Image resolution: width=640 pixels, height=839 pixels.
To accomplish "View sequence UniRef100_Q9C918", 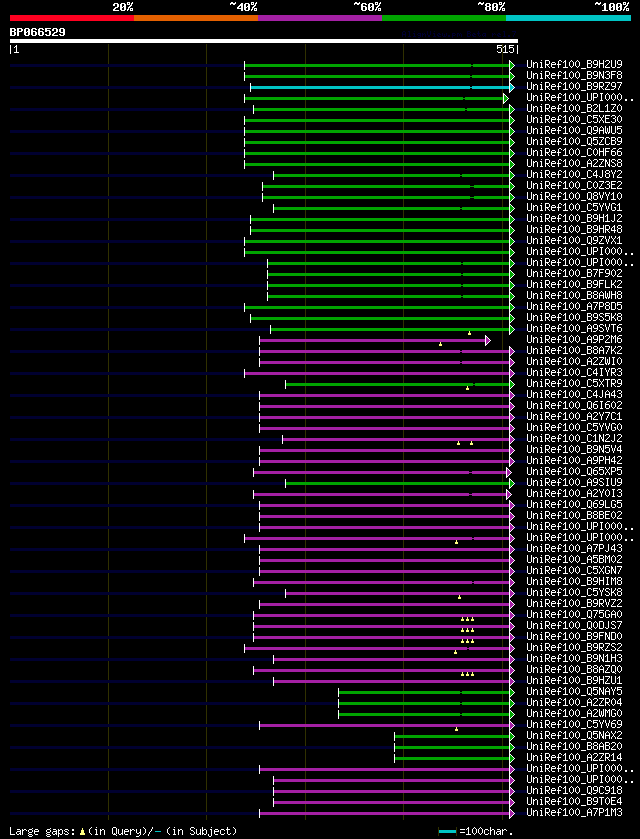I will tap(574, 792).
